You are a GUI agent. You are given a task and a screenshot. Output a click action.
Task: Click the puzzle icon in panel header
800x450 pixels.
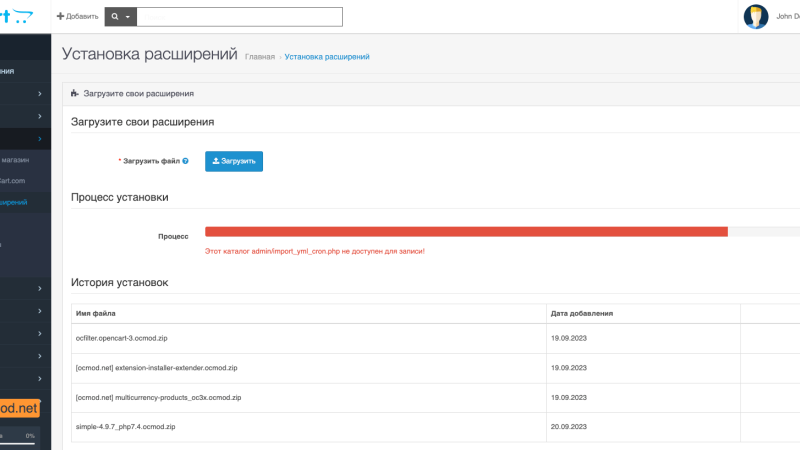tap(74, 93)
